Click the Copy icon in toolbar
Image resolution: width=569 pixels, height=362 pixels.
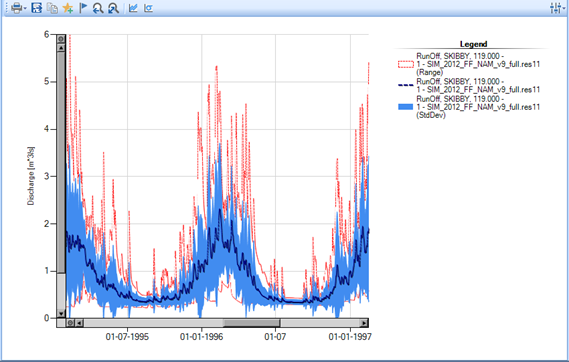point(53,8)
